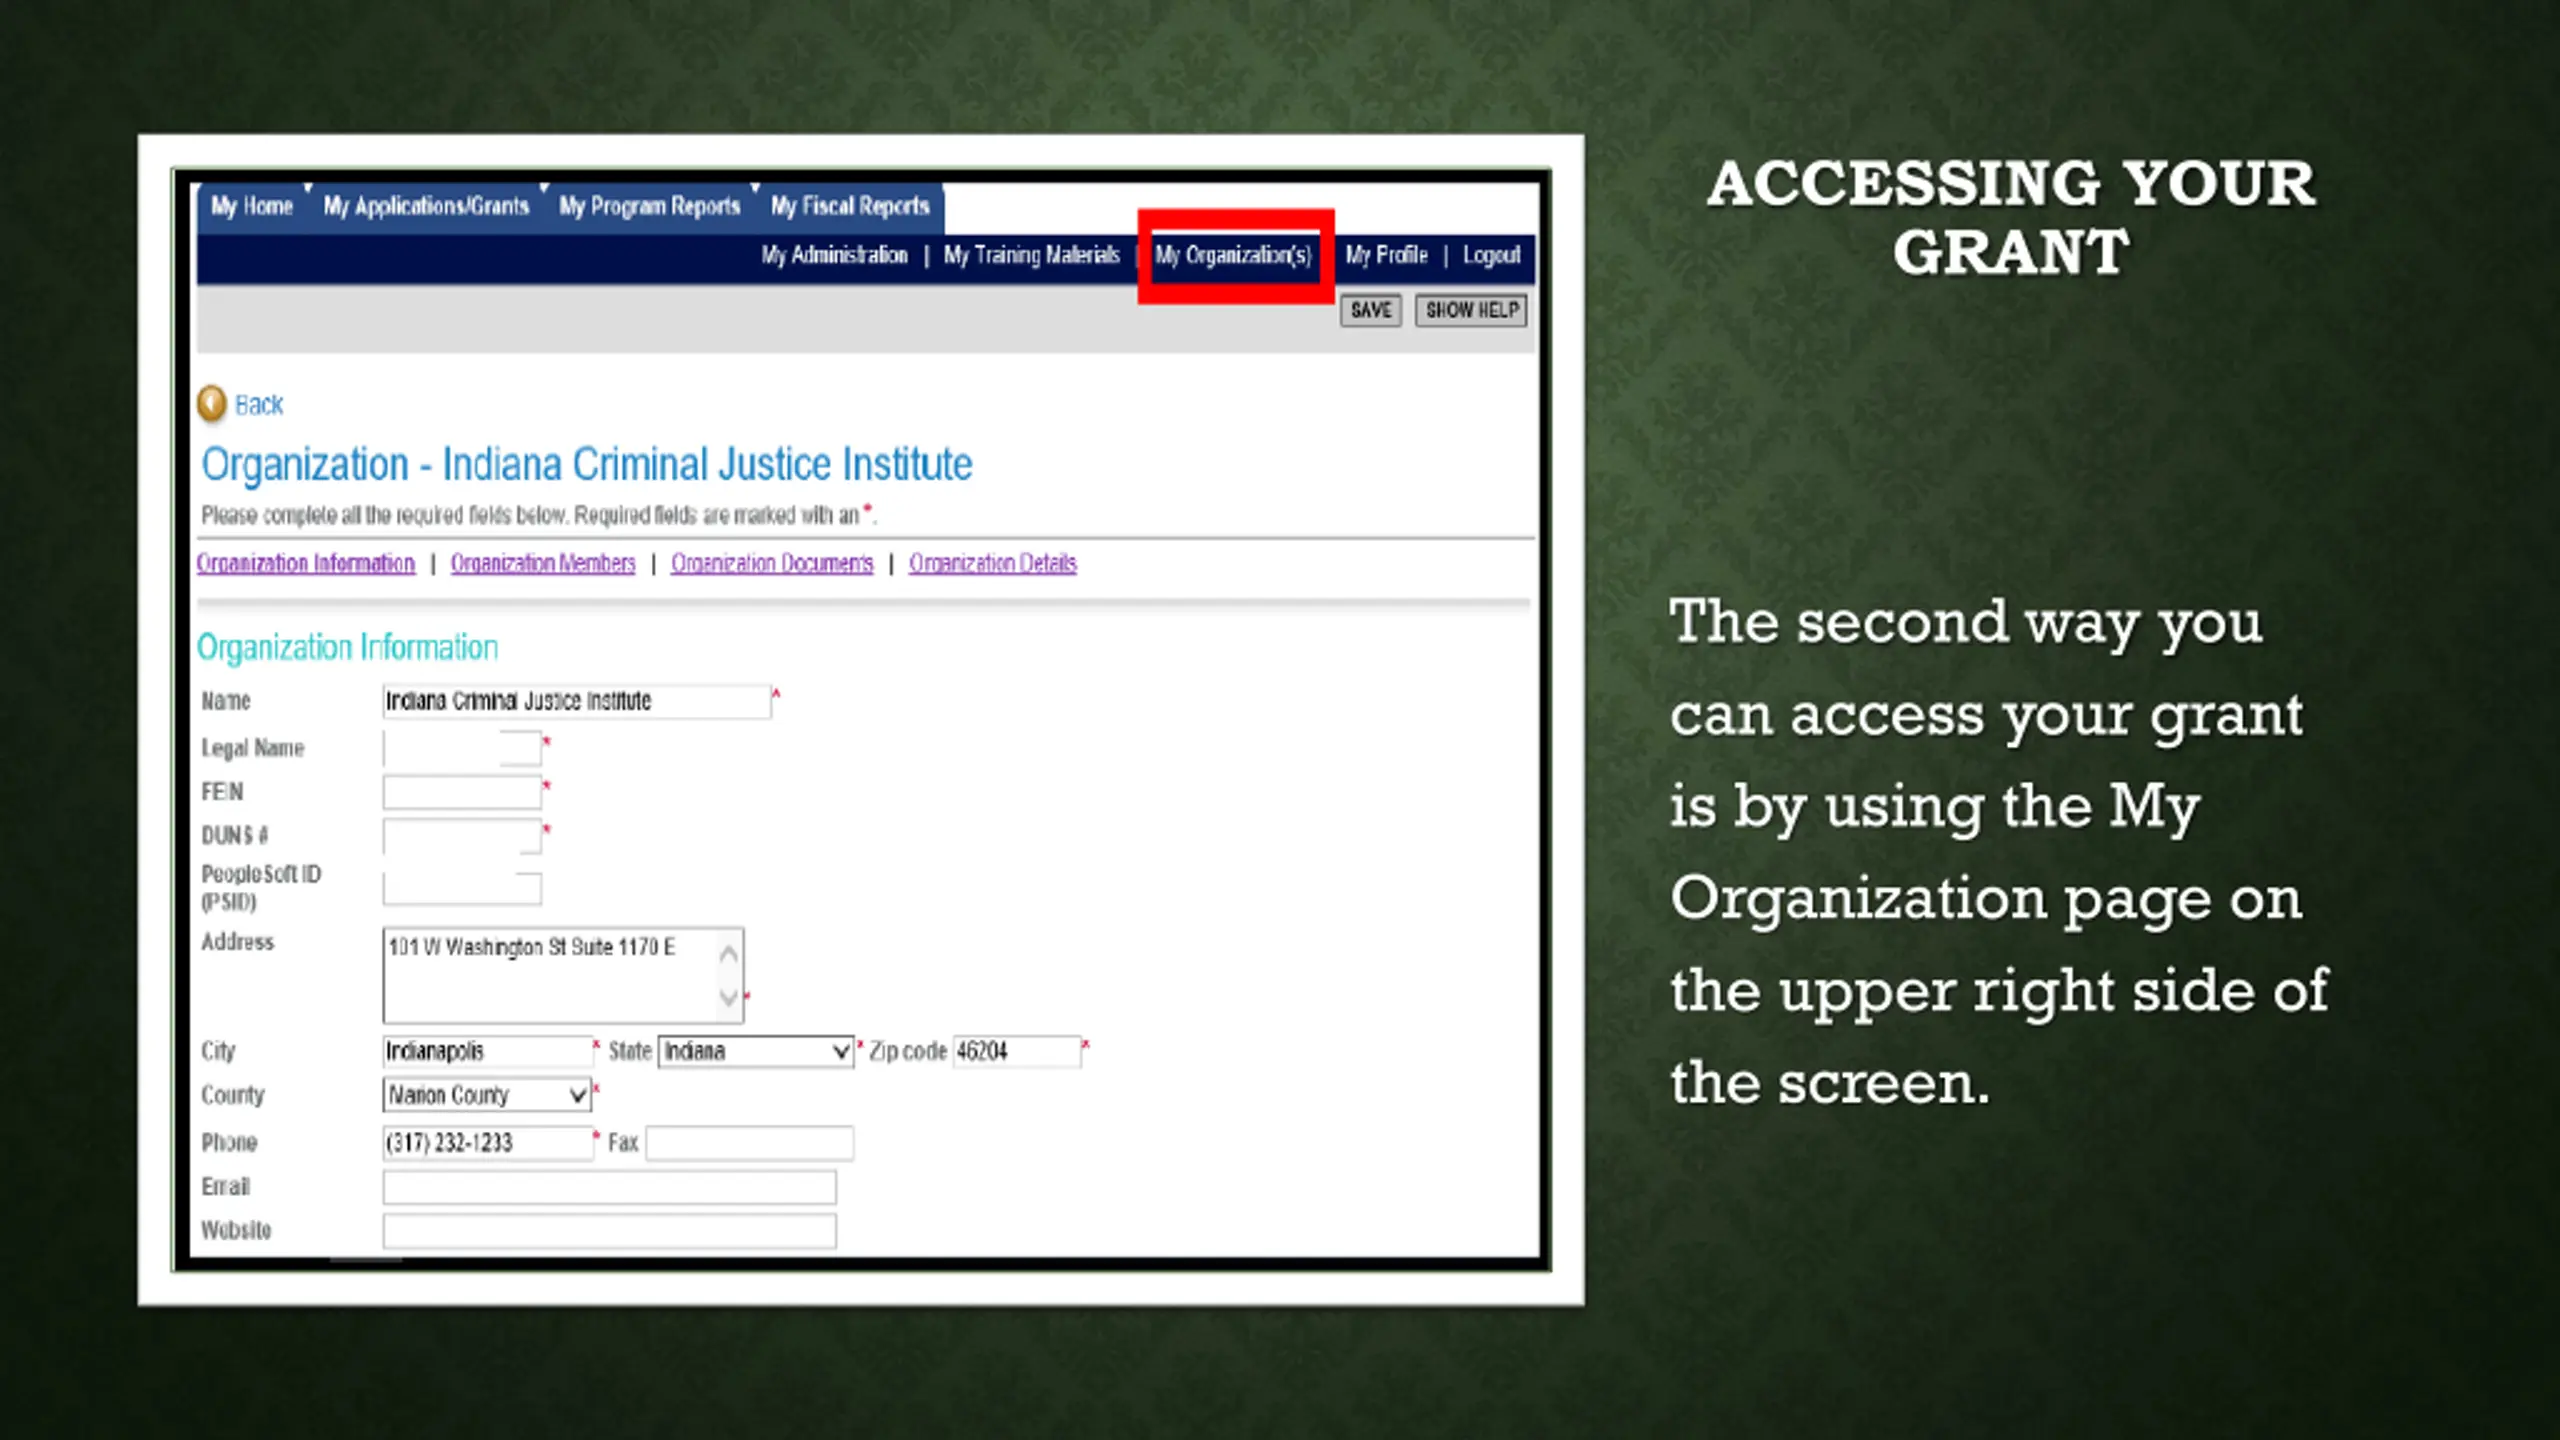
Task: Open My Training Materials link
Action: (x=1031, y=256)
